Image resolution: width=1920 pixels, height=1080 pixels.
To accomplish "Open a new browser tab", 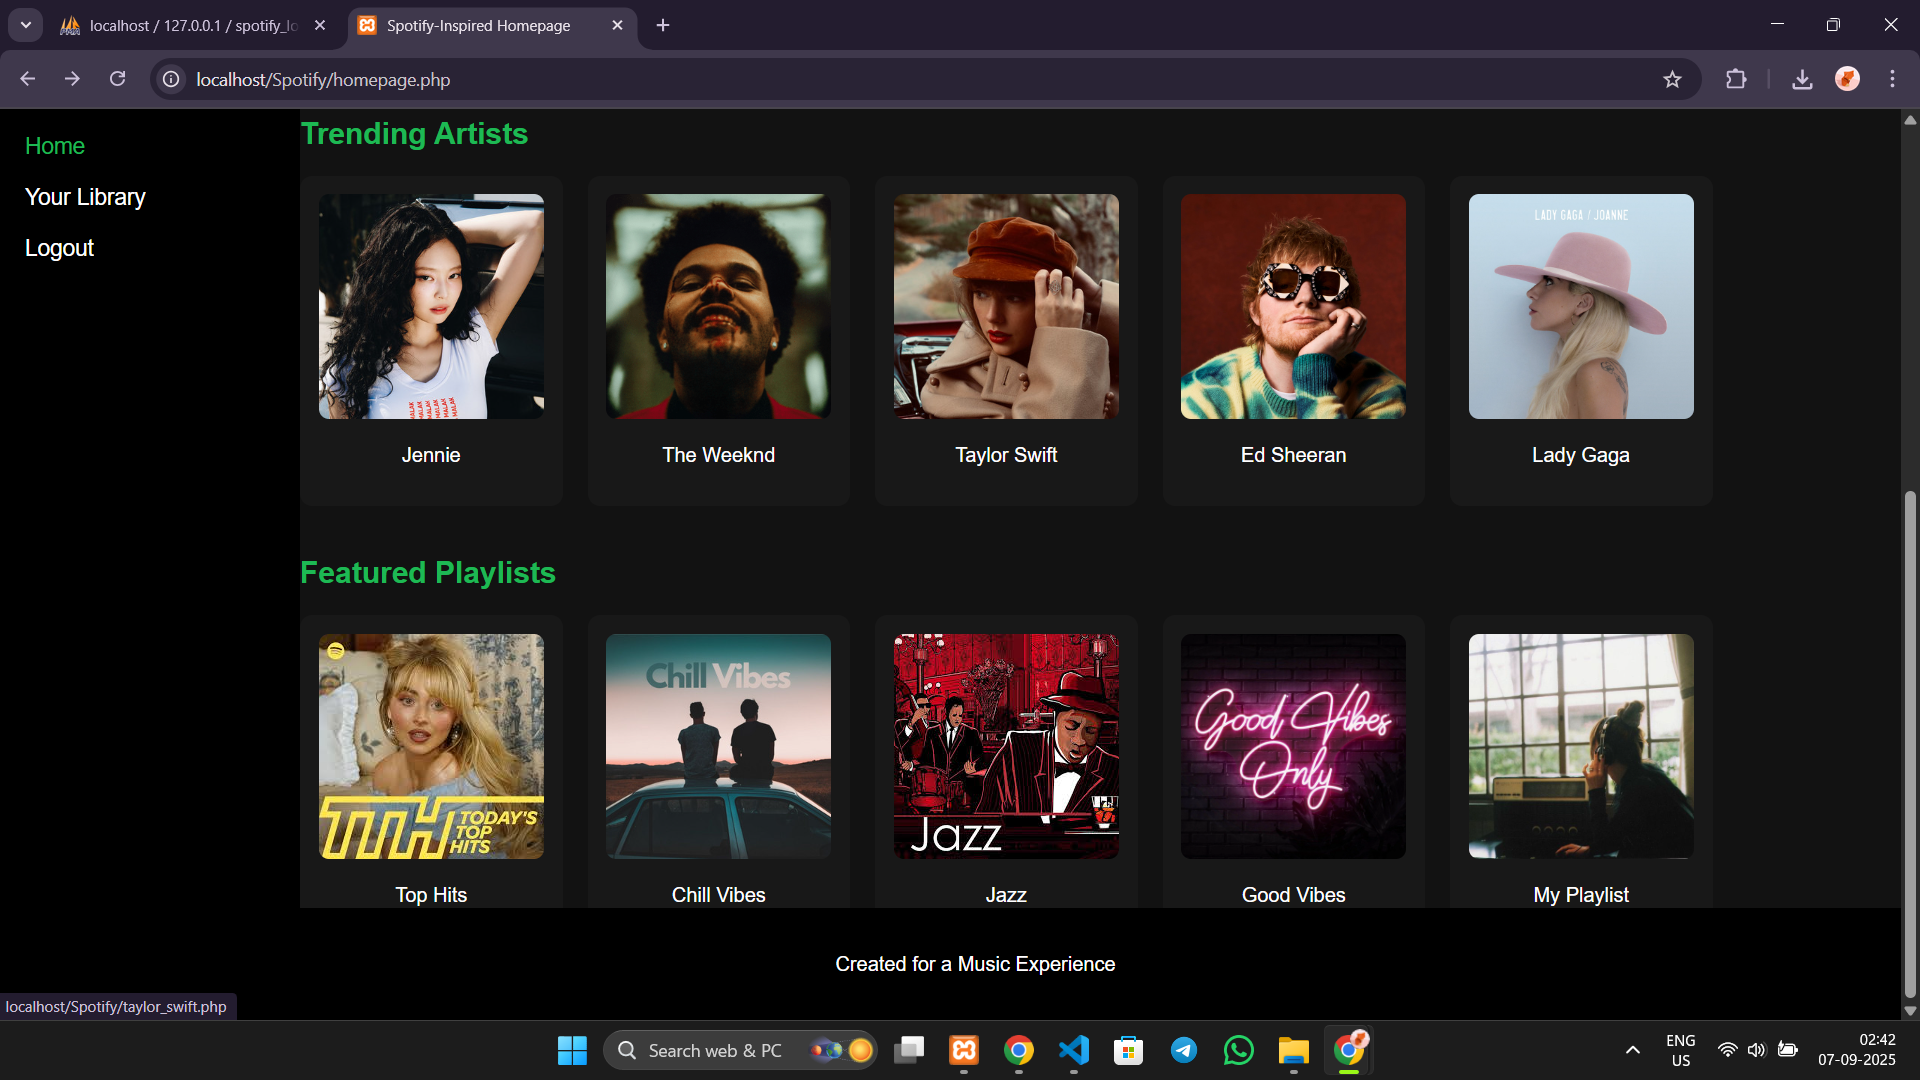I will pos(663,25).
